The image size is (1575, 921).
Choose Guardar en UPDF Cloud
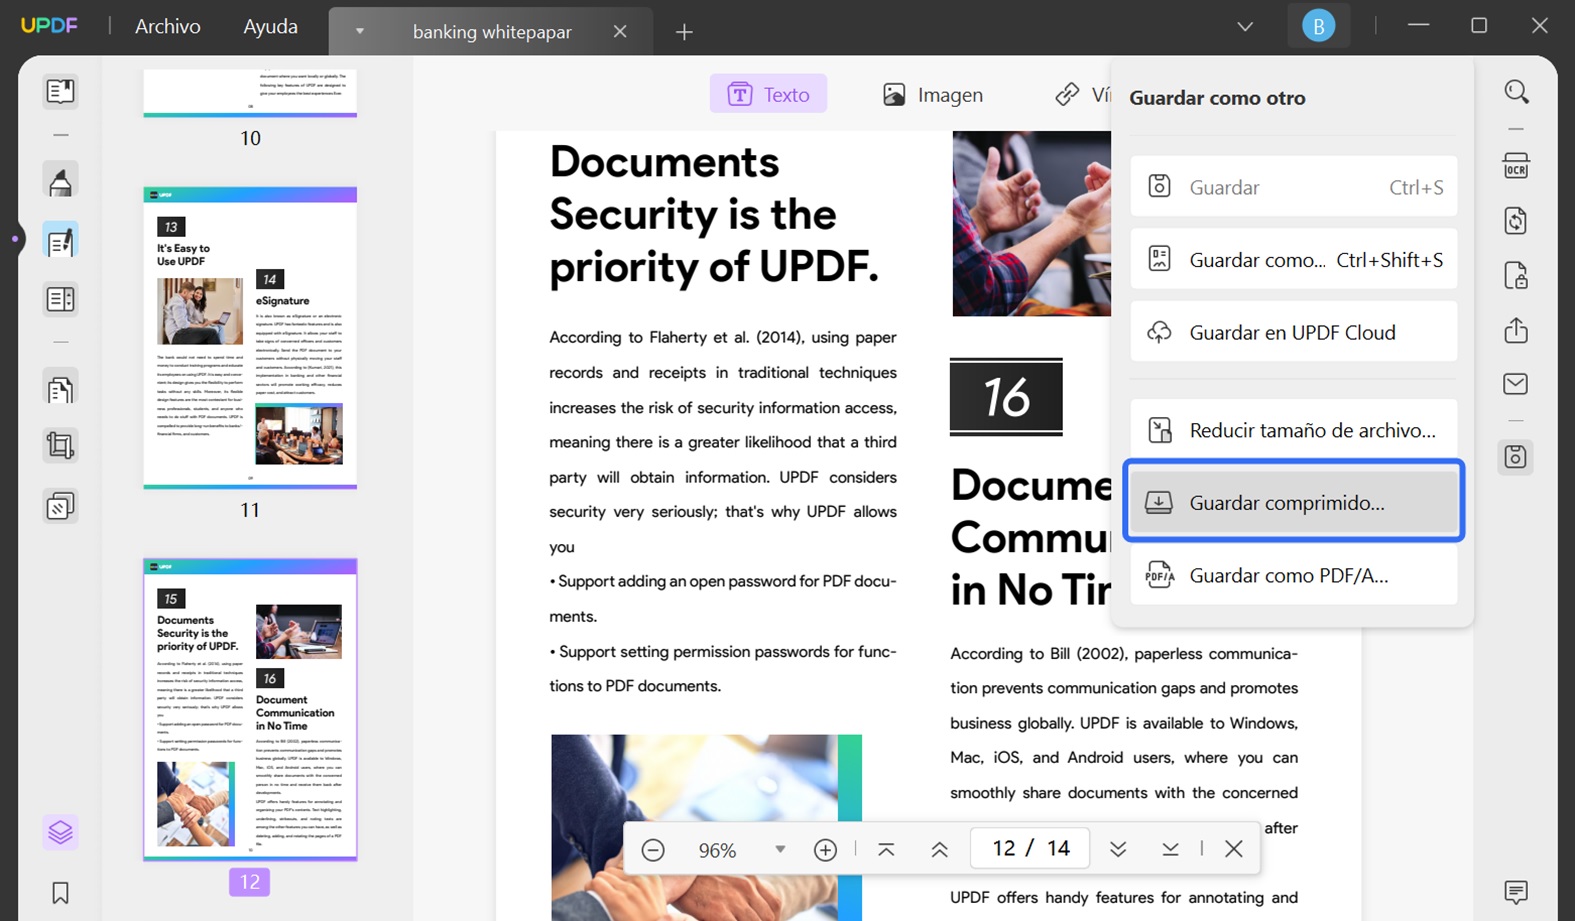tap(1293, 332)
